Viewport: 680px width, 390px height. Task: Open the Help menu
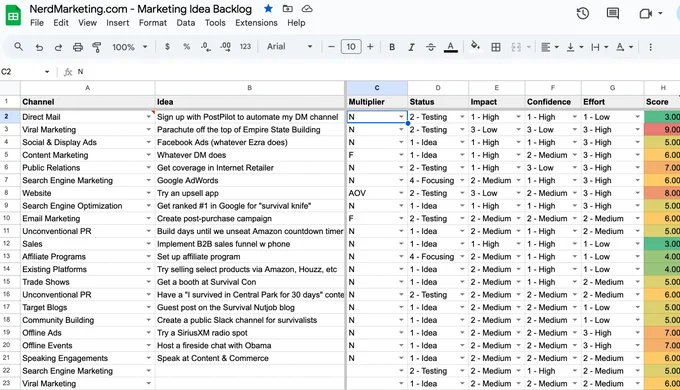coord(296,23)
